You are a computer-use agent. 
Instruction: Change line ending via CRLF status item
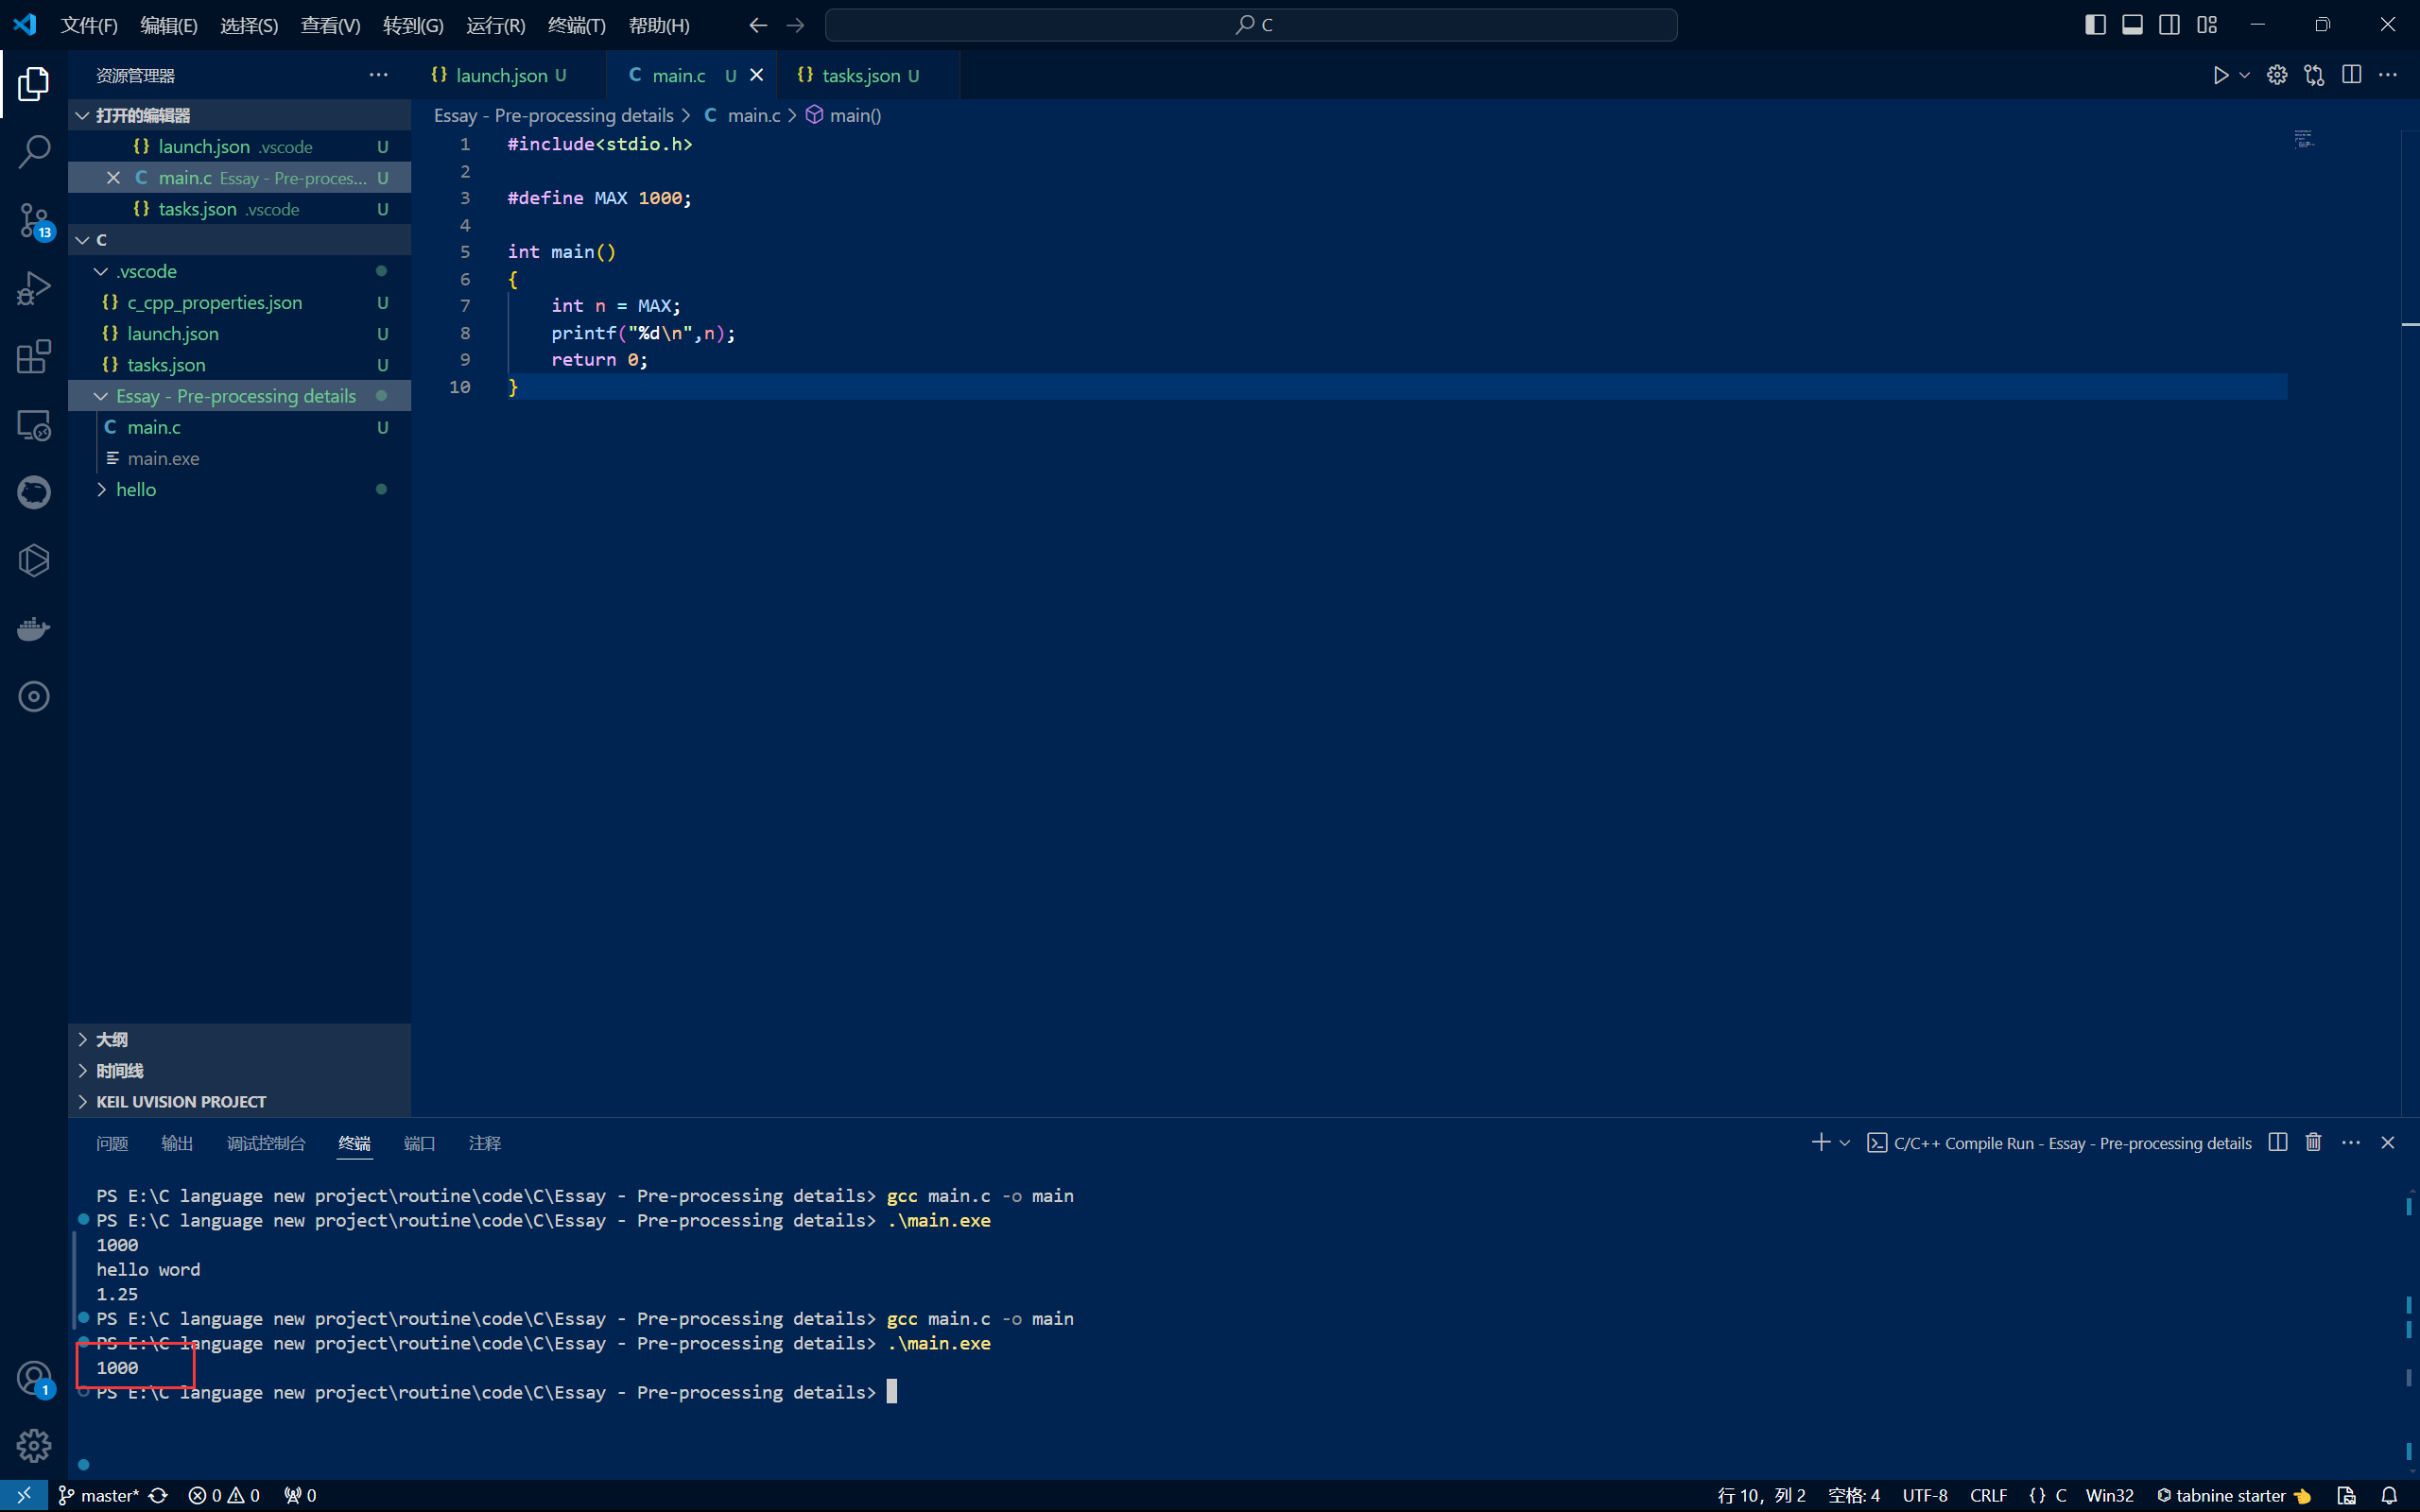[x=1988, y=1495]
